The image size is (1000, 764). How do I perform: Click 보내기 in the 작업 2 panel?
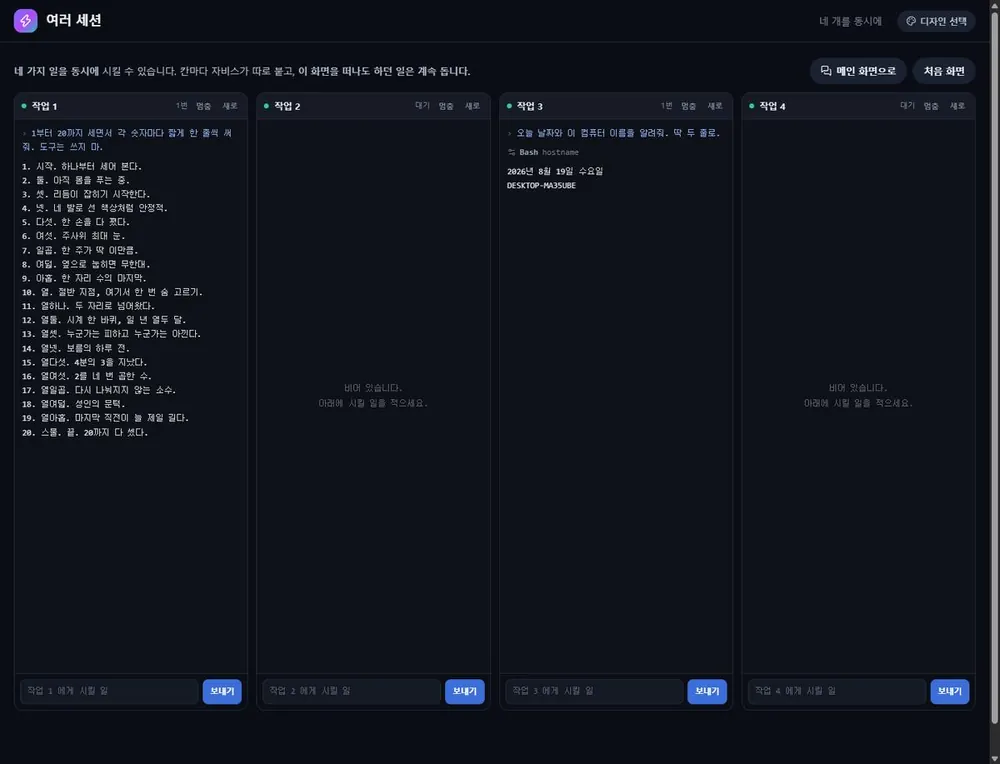tap(464, 691)
